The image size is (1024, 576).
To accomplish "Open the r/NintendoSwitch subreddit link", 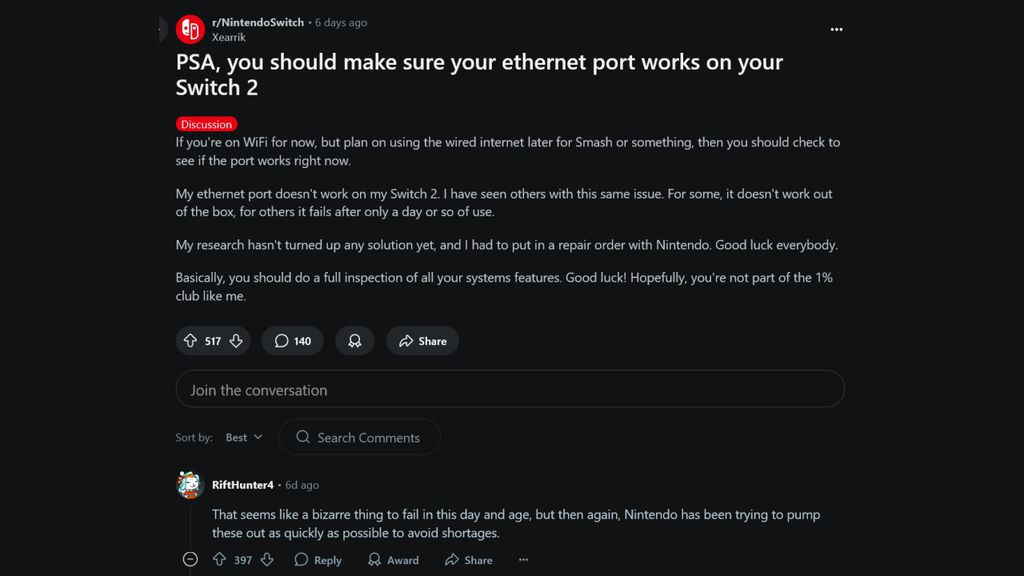I will pyautogui.click(x=258, y=22).
